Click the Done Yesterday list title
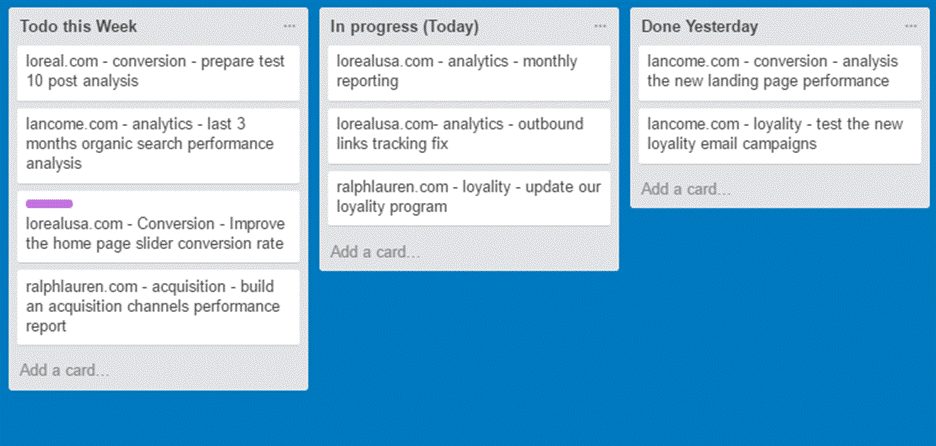This screenshot has width=936, height=446. click(700, 26)
